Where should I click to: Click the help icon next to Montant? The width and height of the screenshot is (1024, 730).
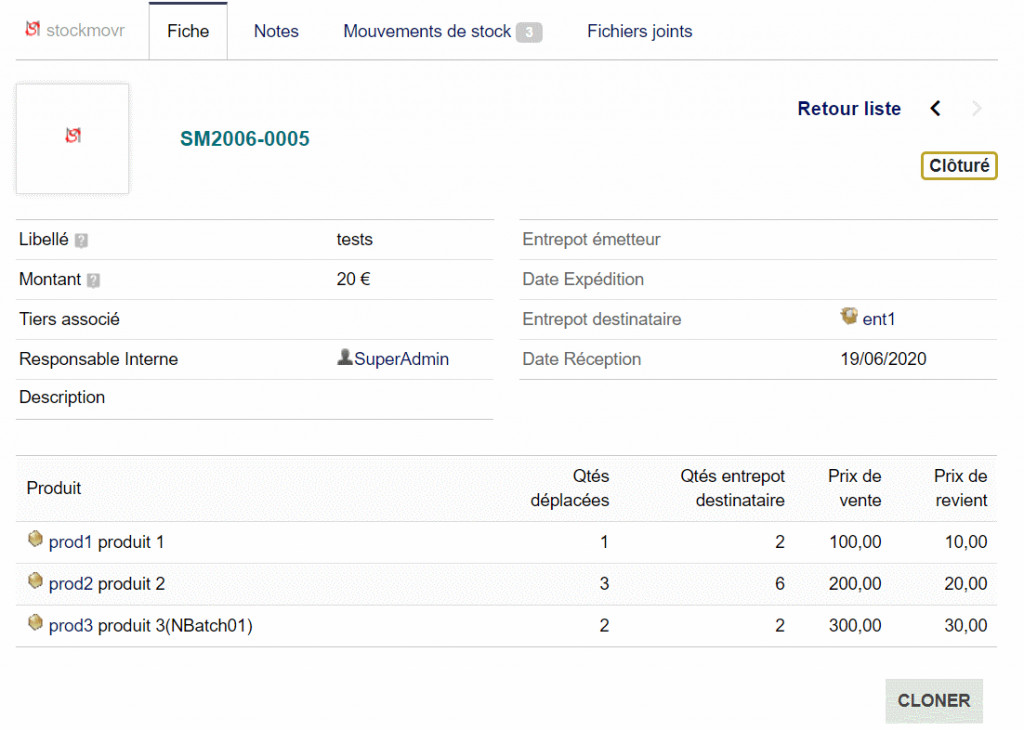pos(93,281)
